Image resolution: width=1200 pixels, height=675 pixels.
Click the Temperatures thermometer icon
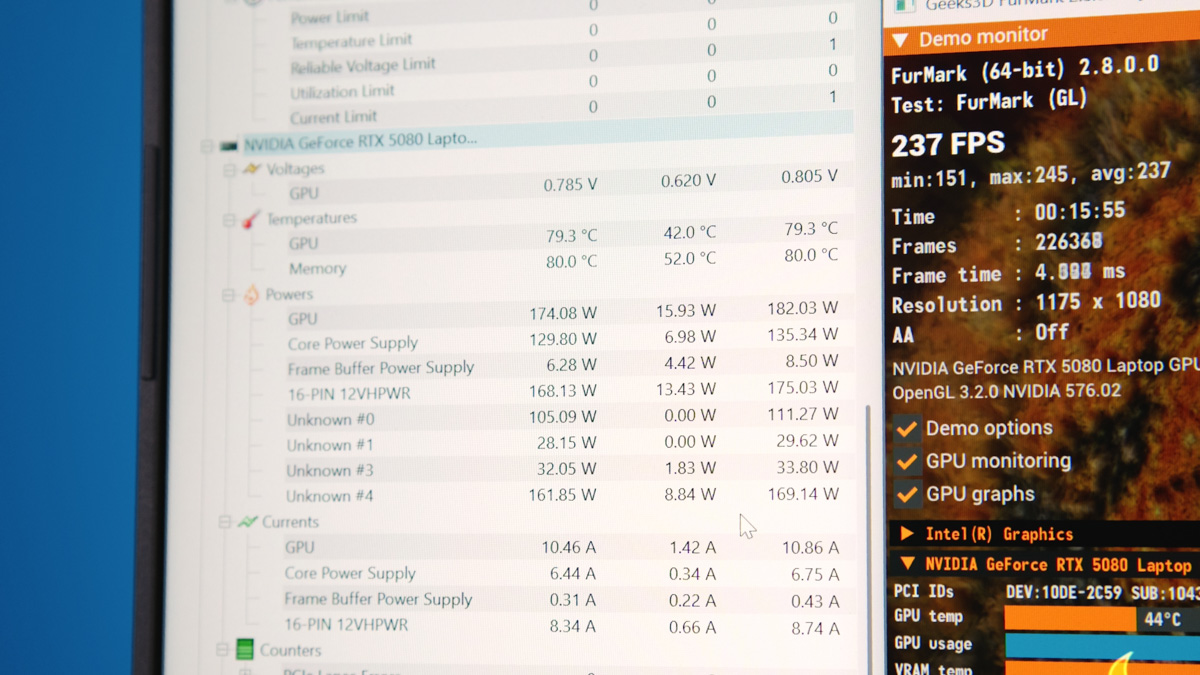pyautogui.click(x=250, y=218)
